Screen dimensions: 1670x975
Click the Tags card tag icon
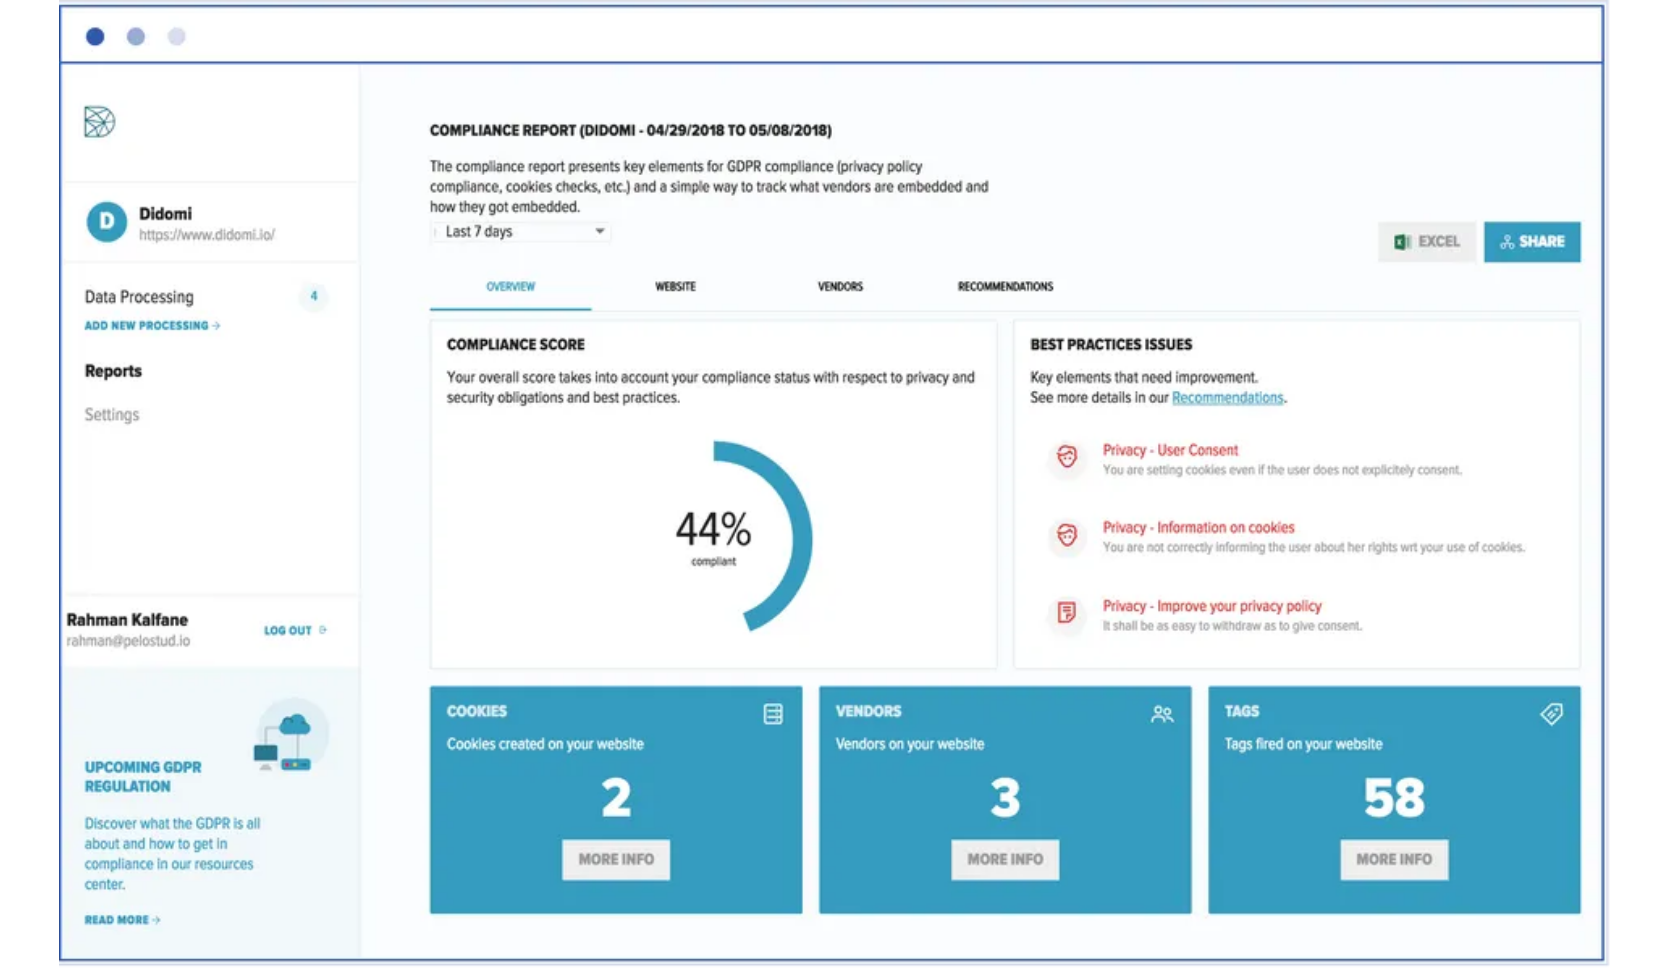coord(1551,714)
